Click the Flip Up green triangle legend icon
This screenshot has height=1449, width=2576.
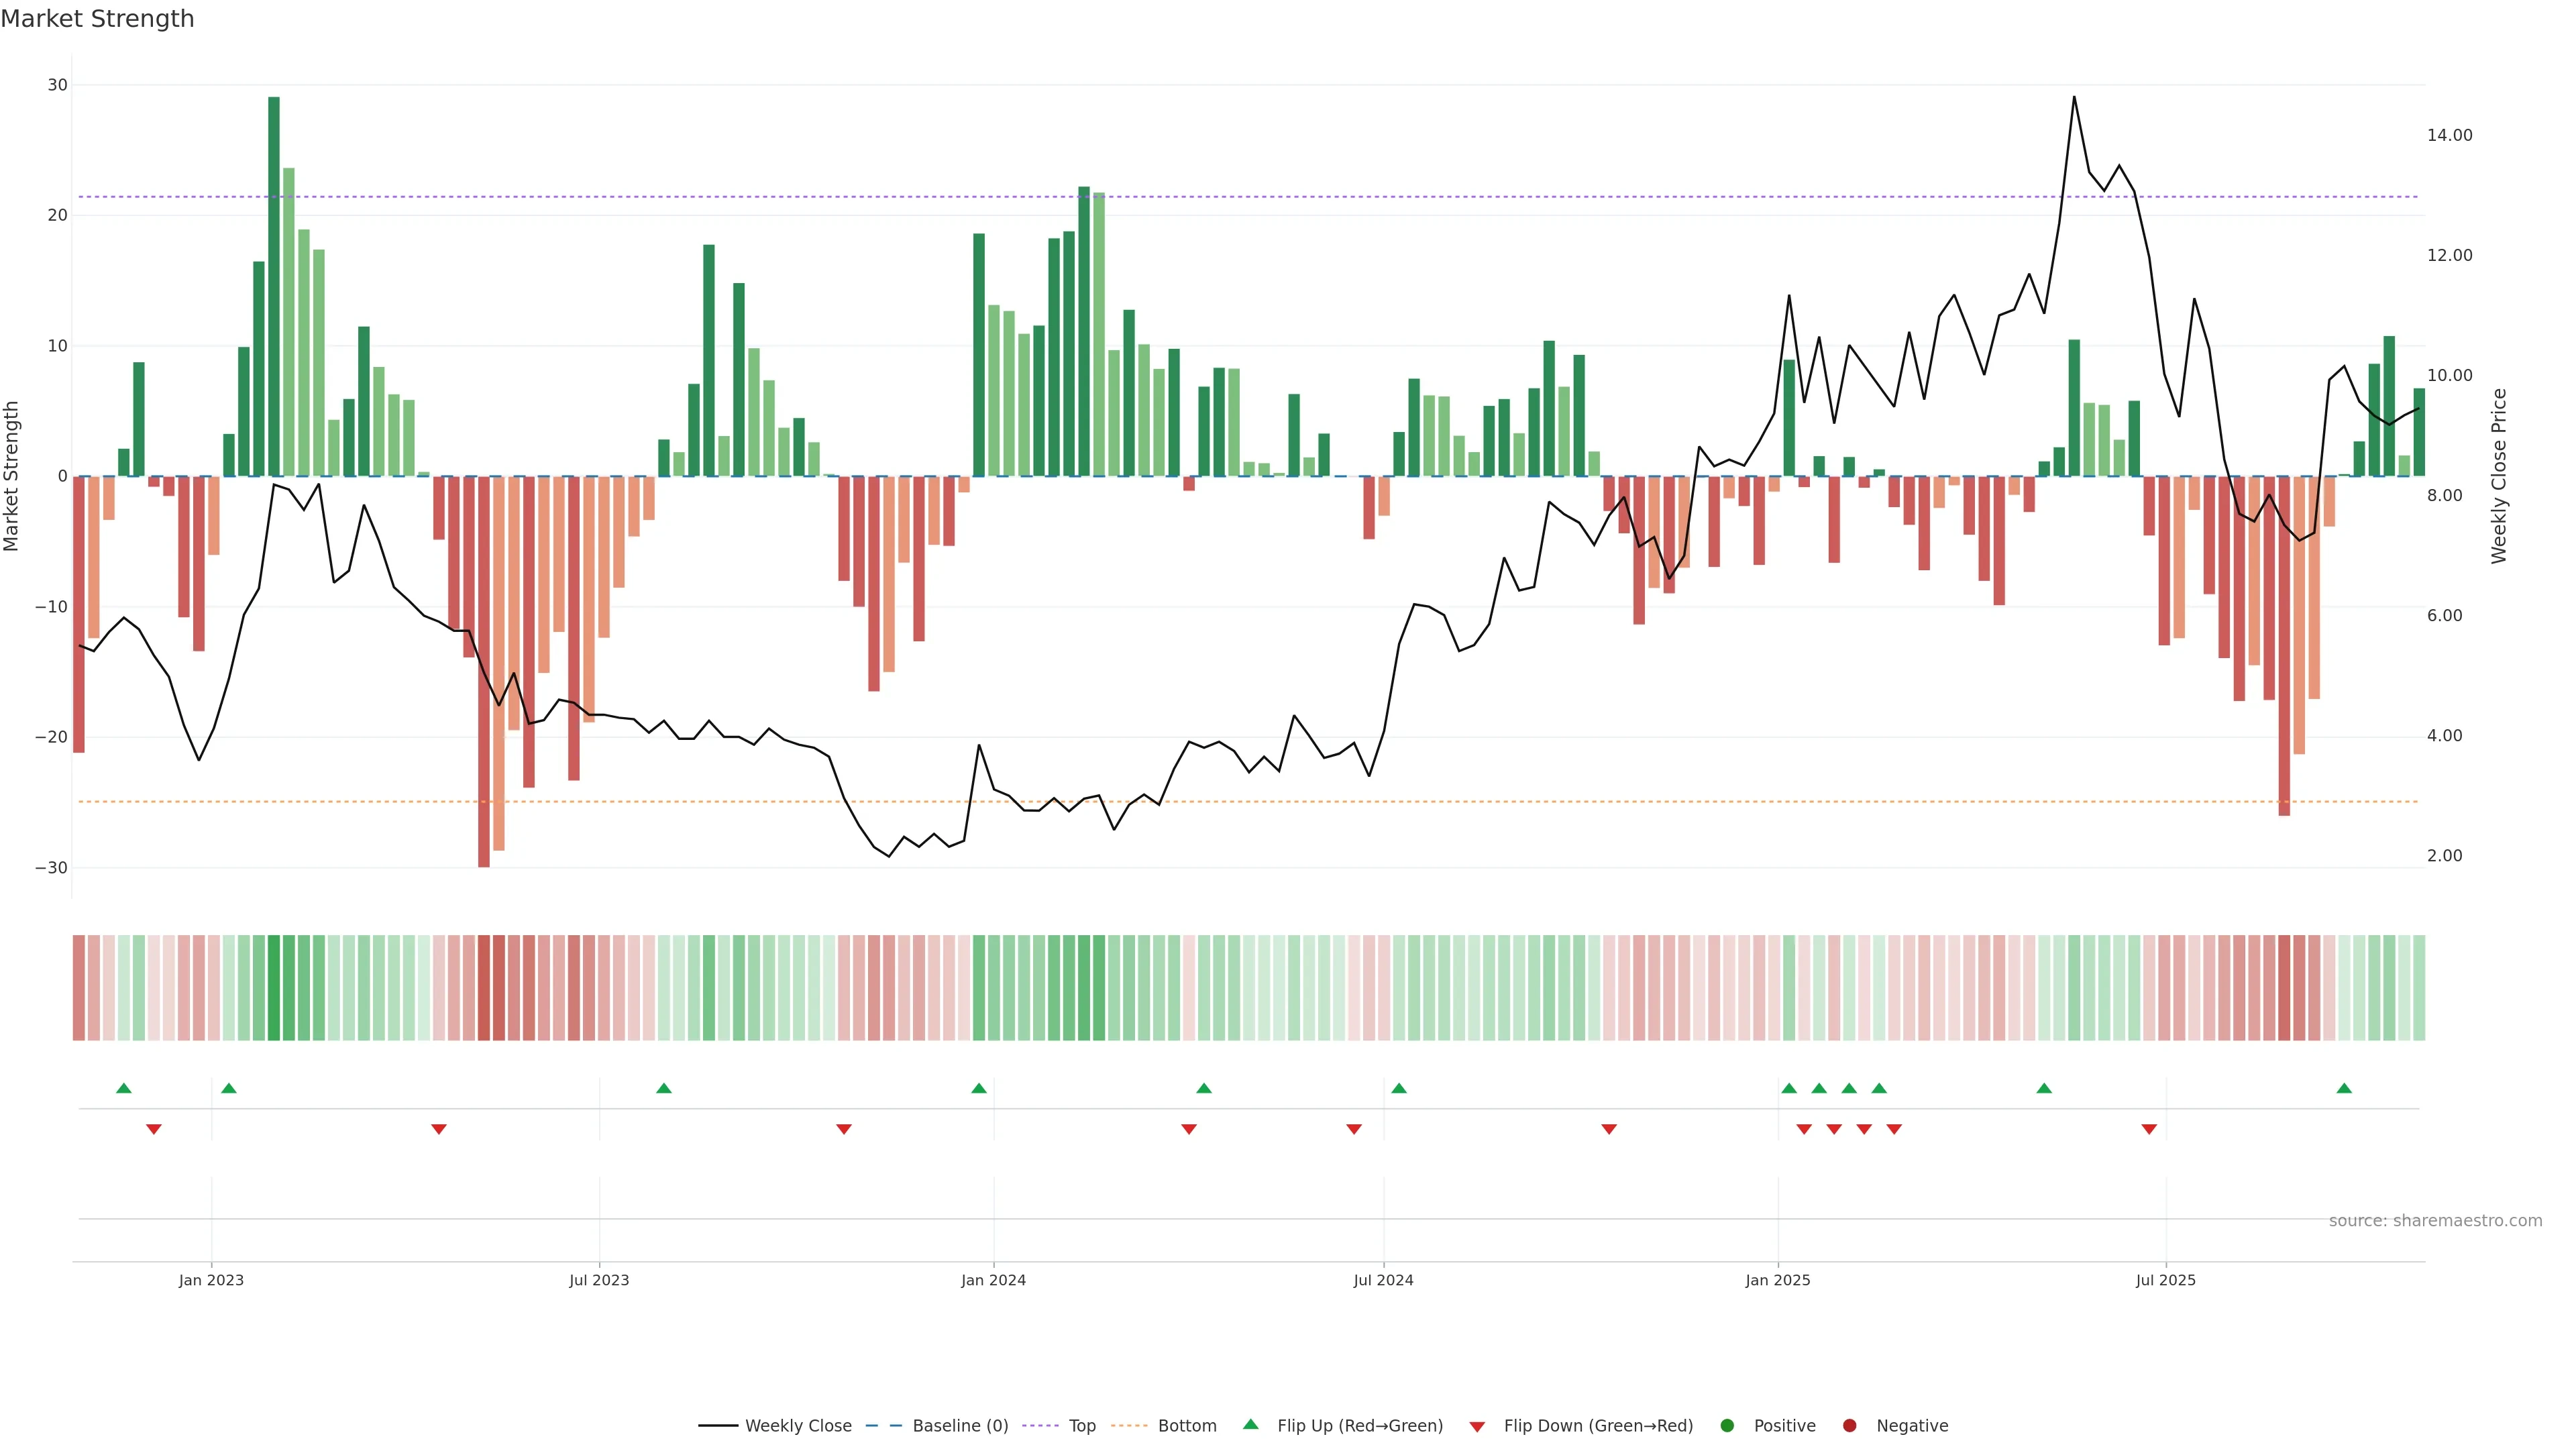[1250, 1425]
